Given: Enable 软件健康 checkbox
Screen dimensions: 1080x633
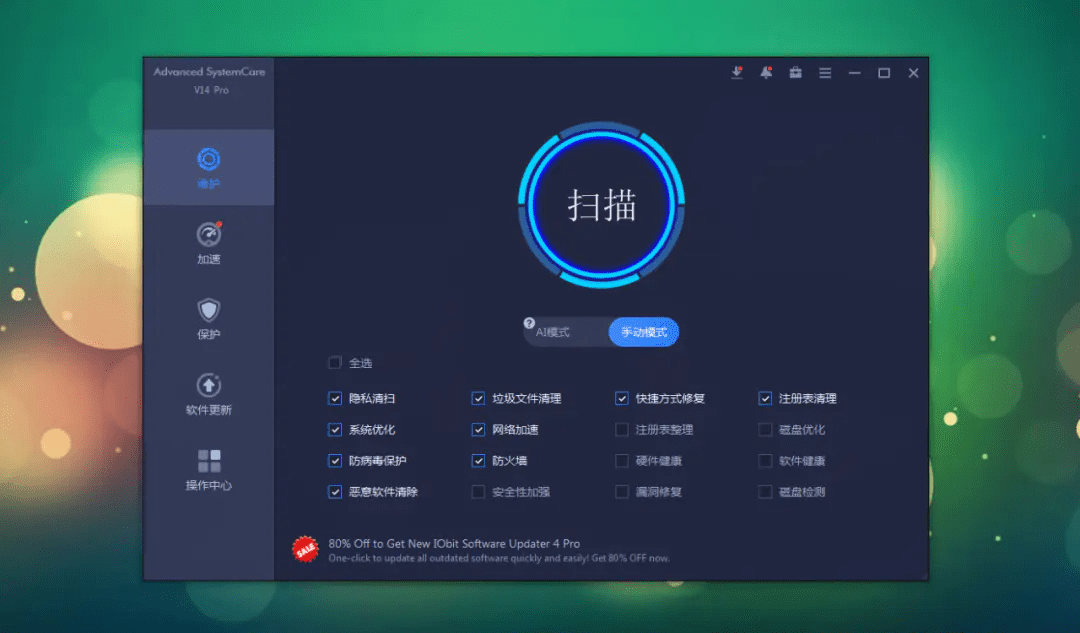Looking at the screenshot, I should [x=765, y=460].
